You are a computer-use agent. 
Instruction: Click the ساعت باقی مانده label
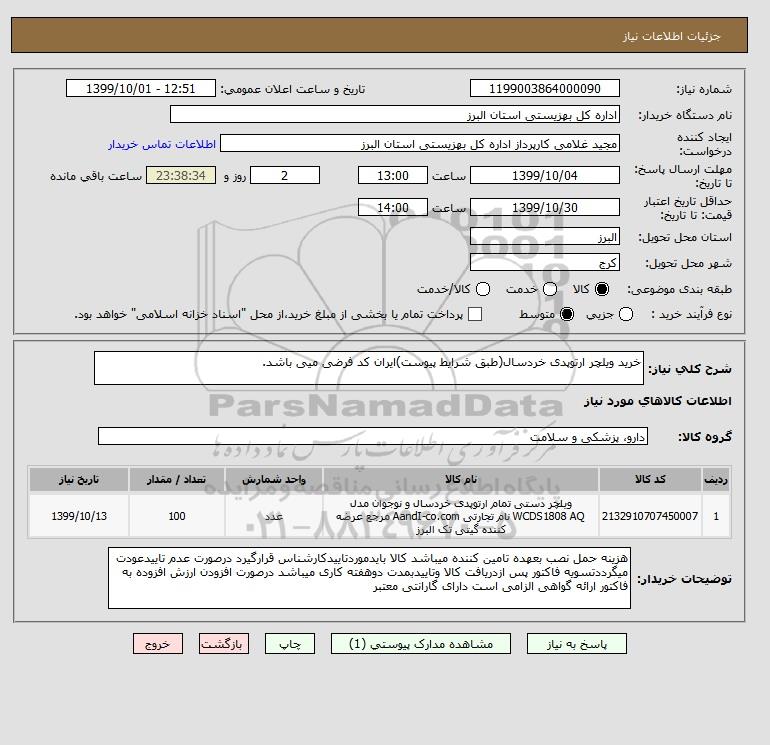click(x=96, y=176)
